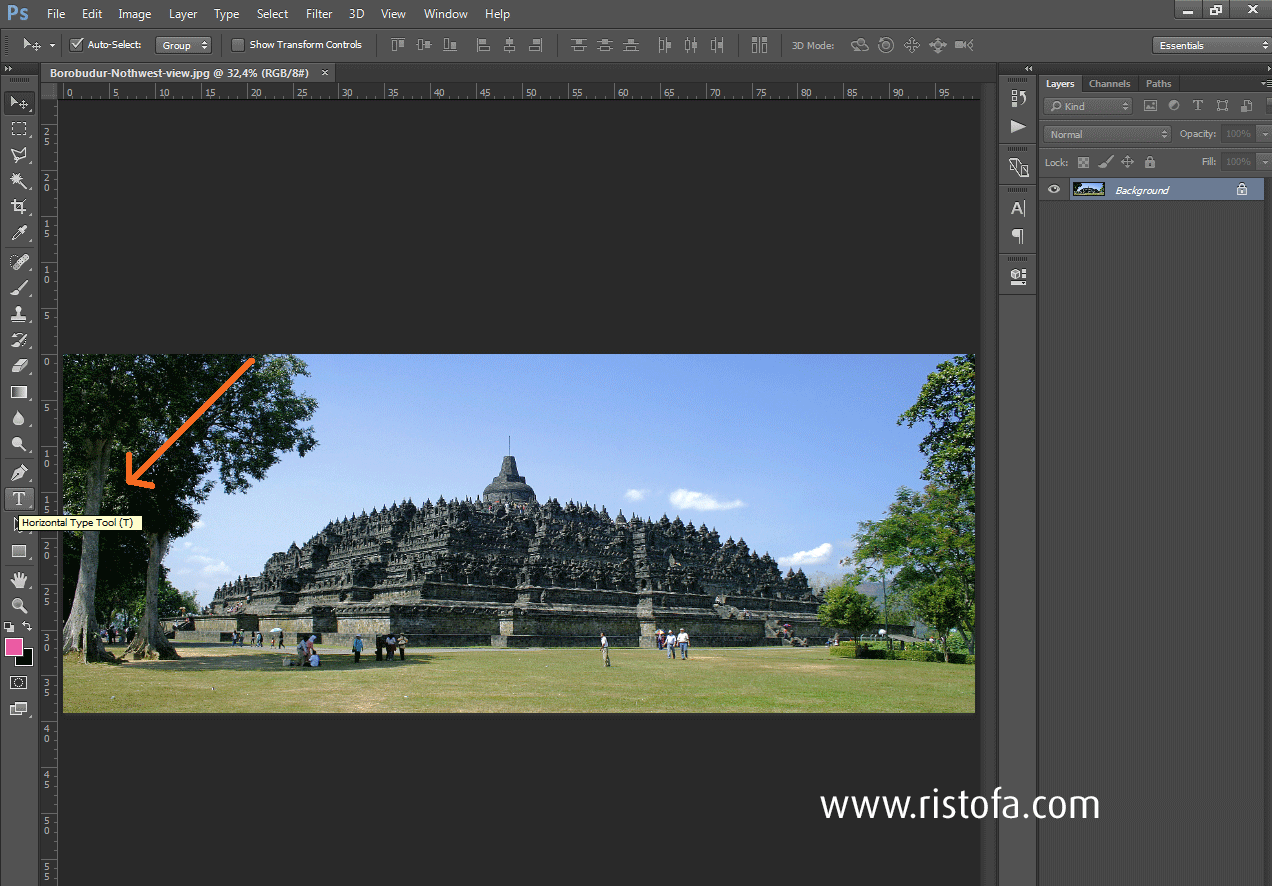Screen dimensions: 1272x886
Task: Select the Zoom tool
Action: [x=18, y=605]
